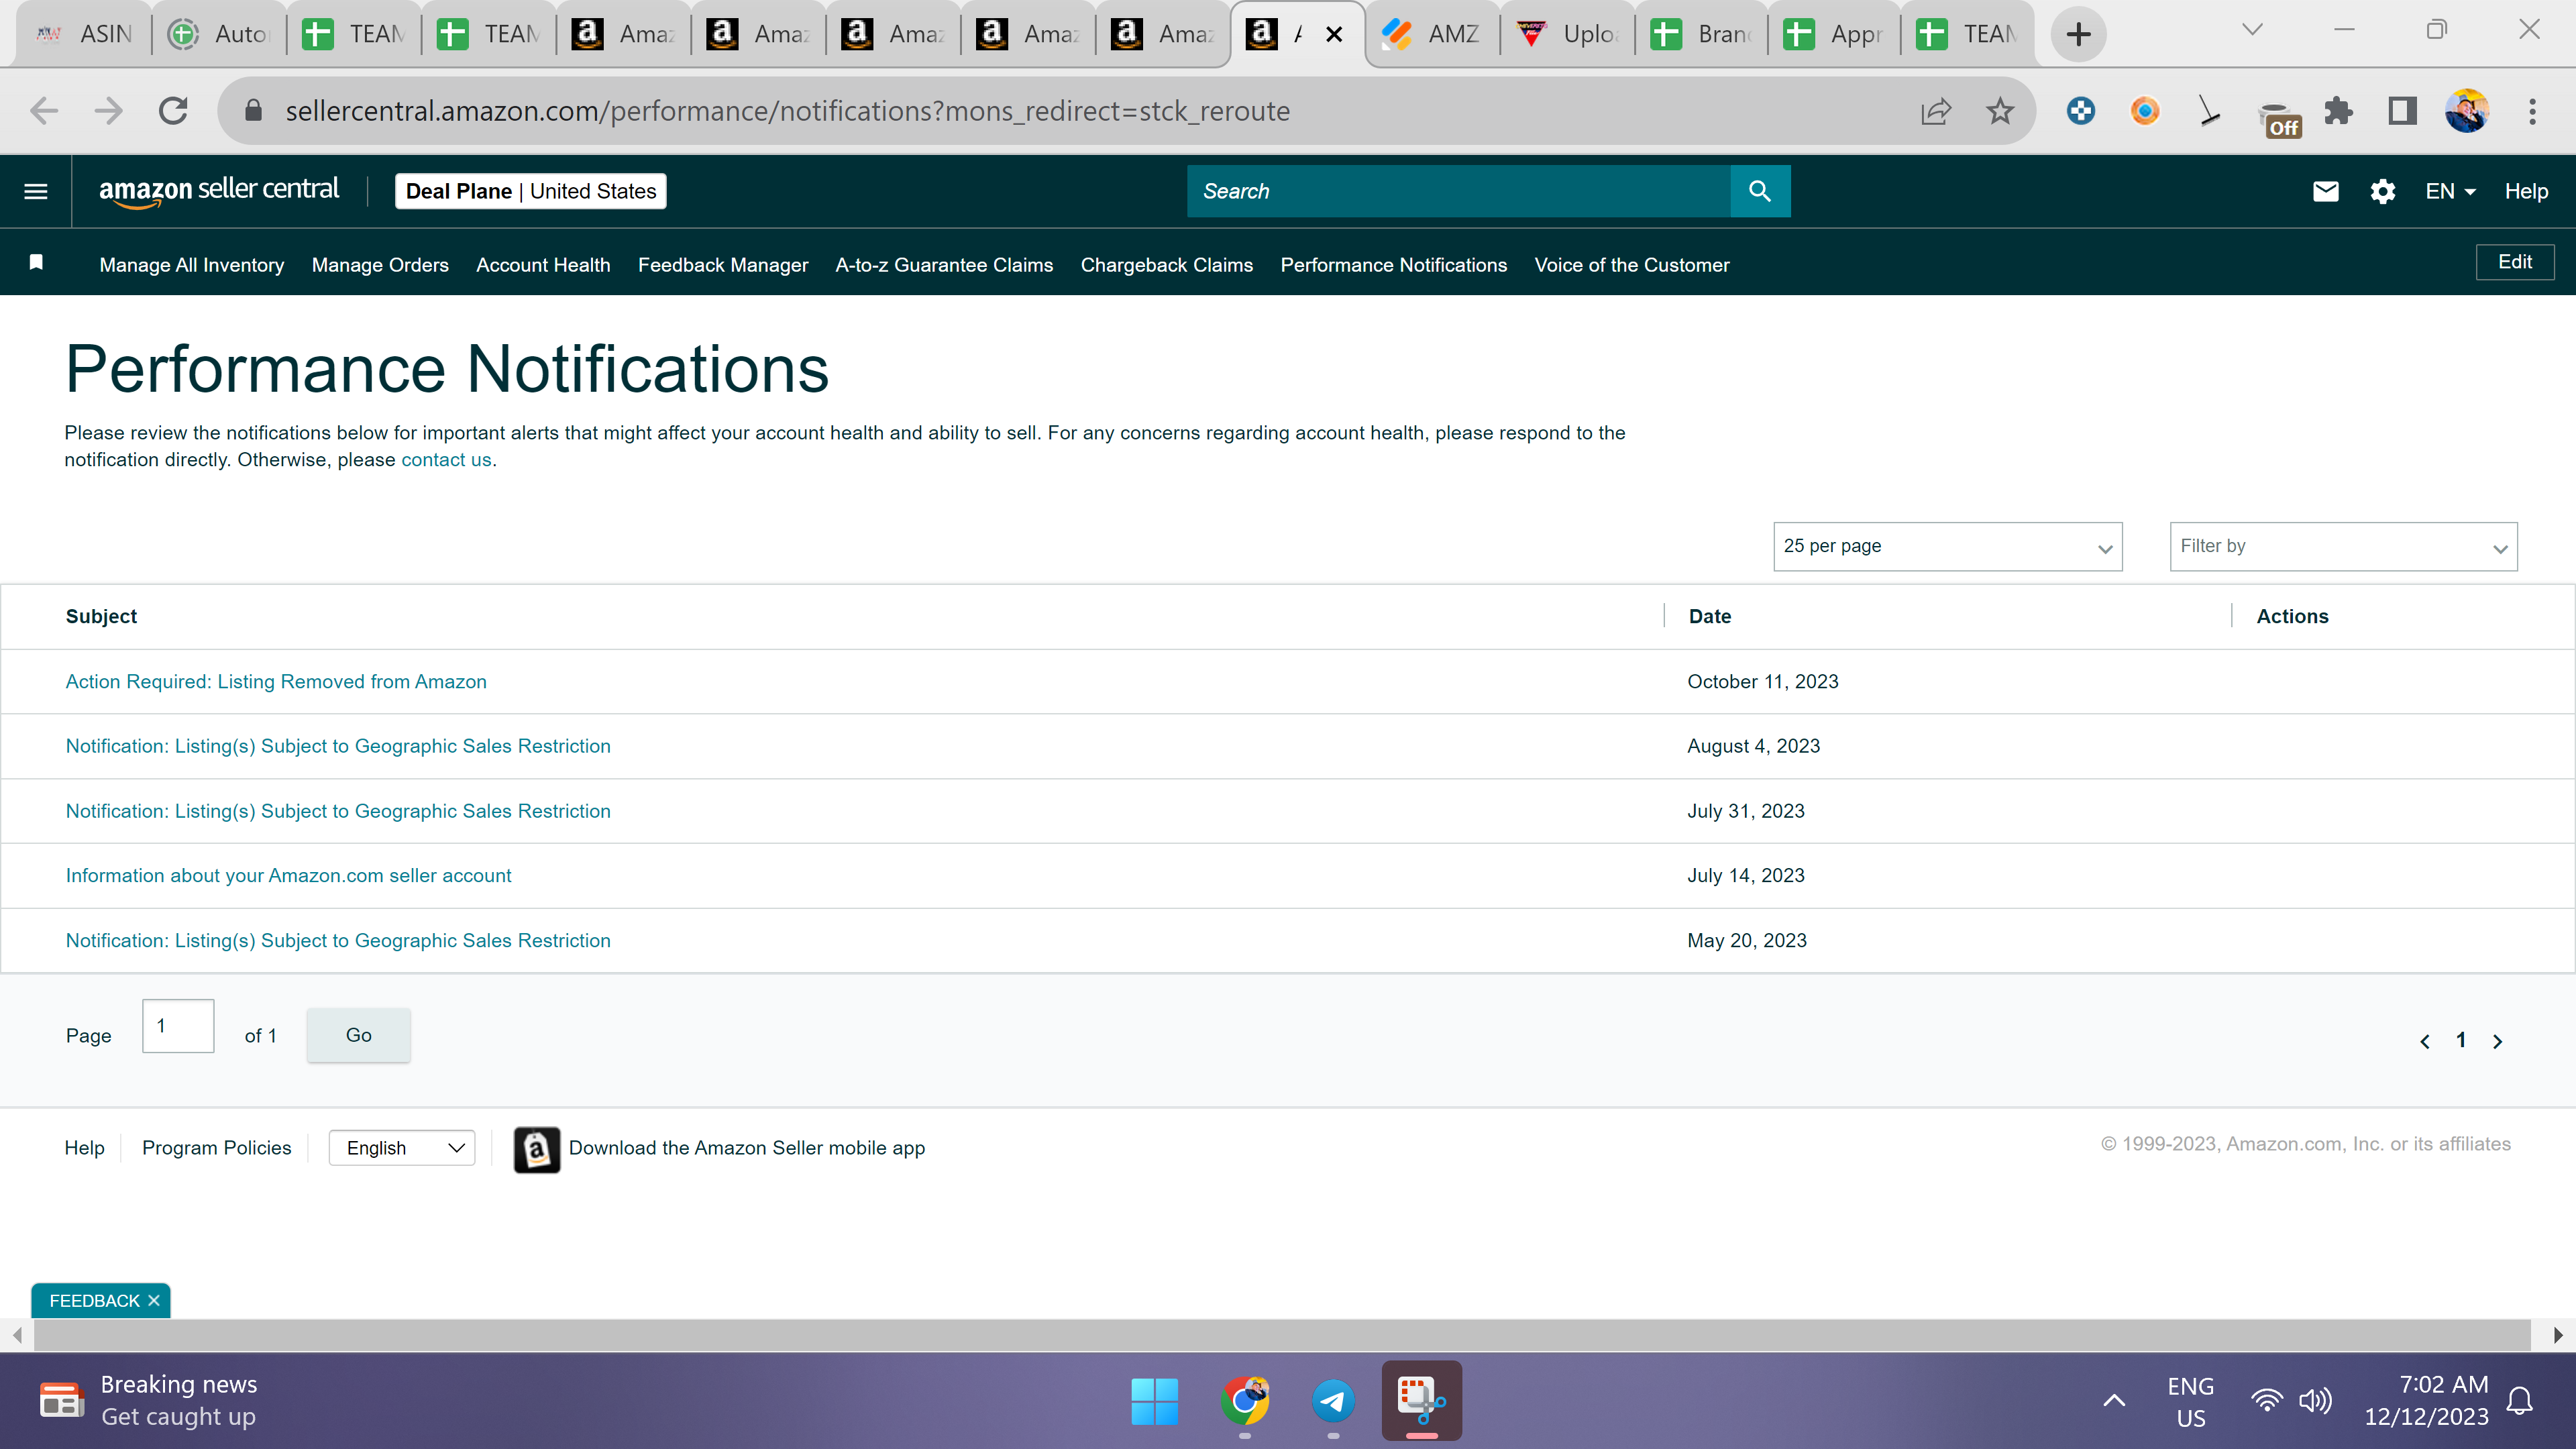Click the site padlock icon
The height and width of the screenshot is (1449, 2576).
tap(254, 111)
